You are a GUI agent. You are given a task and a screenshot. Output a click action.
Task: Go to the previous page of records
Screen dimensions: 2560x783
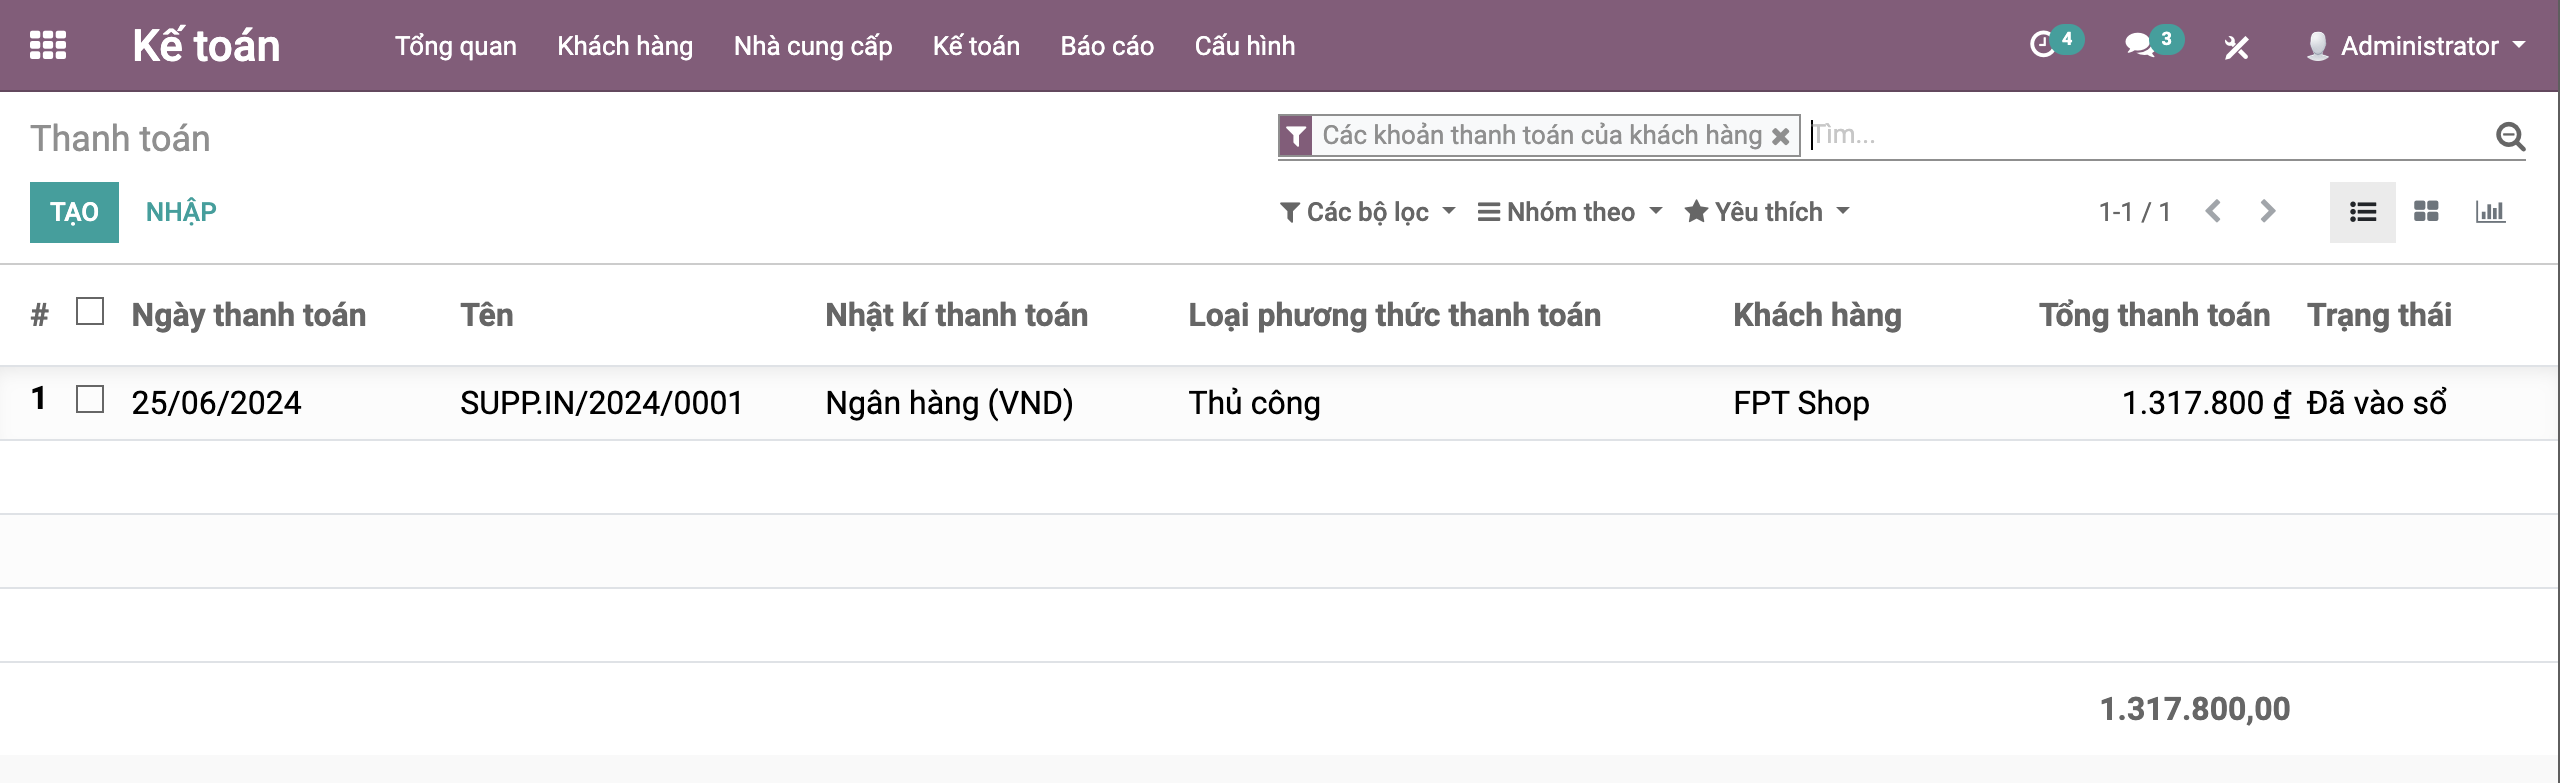(2214, 212)
